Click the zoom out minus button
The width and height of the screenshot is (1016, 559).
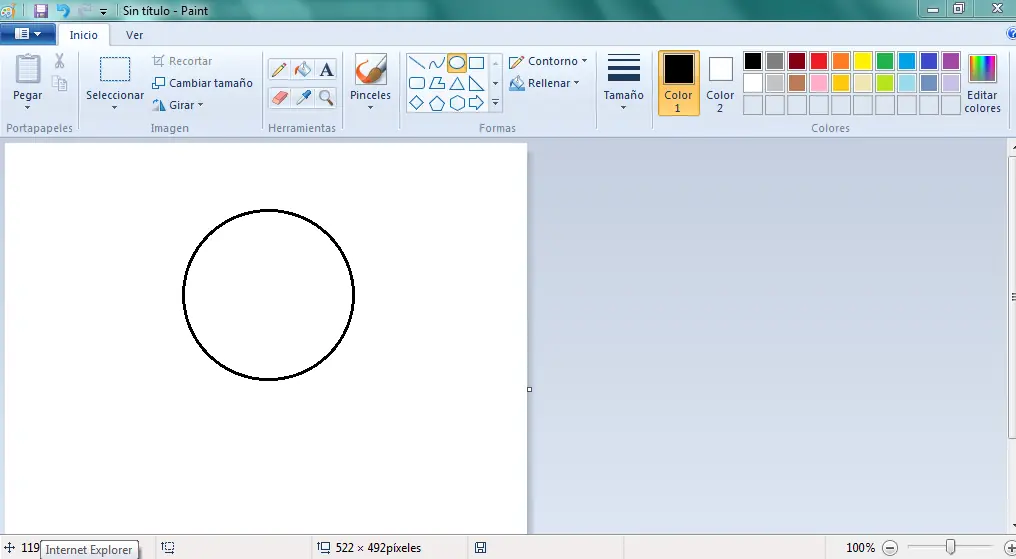point(890,548)
